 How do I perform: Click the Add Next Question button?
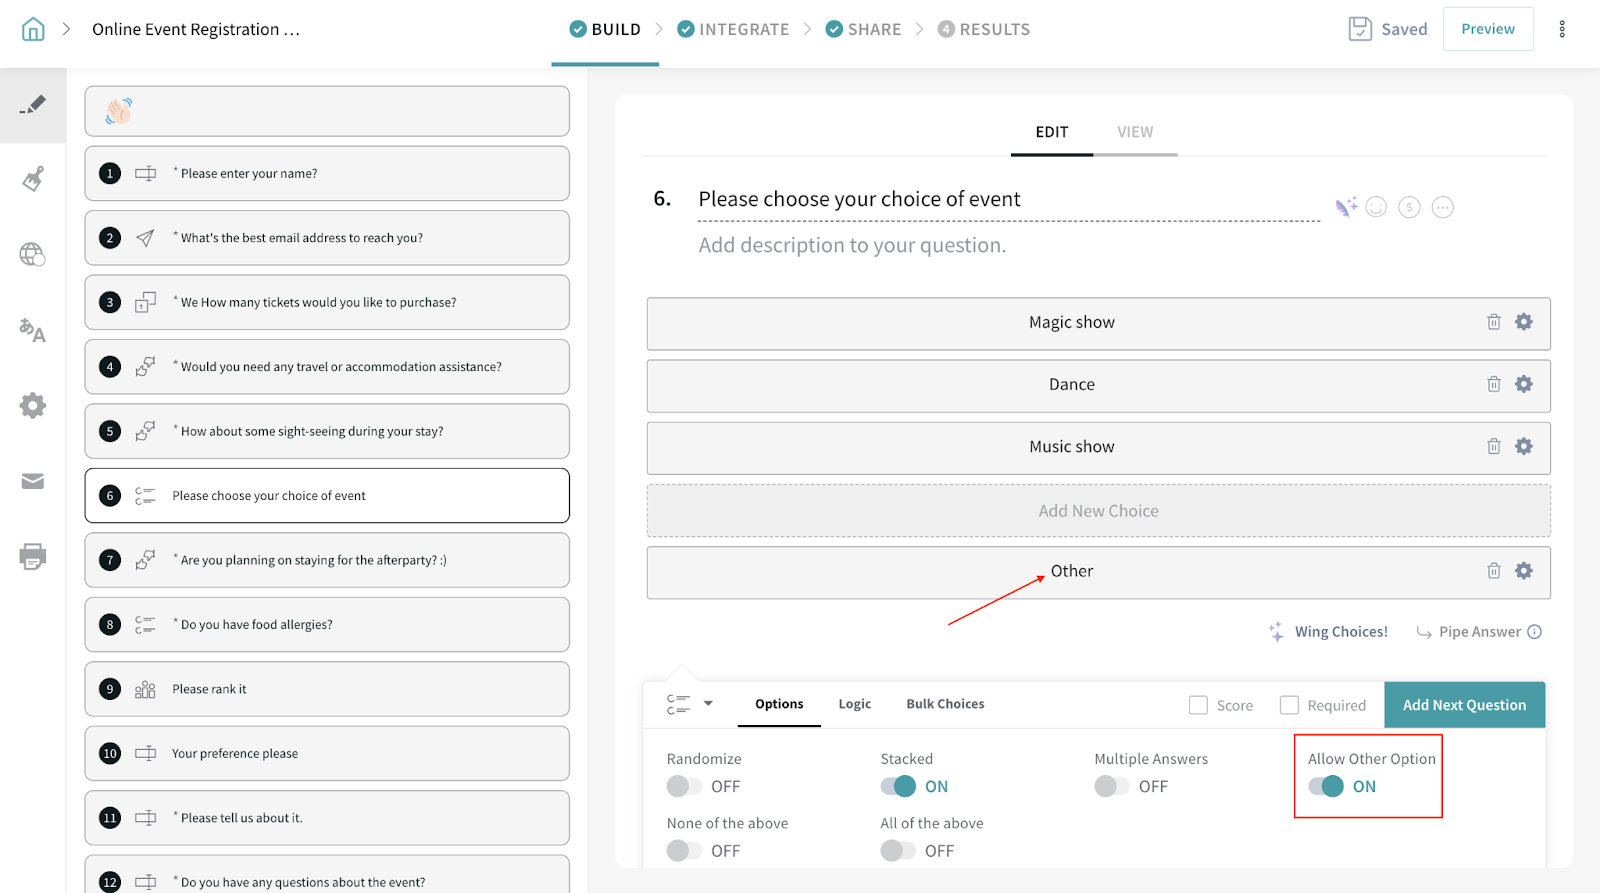pos(1464,705)
